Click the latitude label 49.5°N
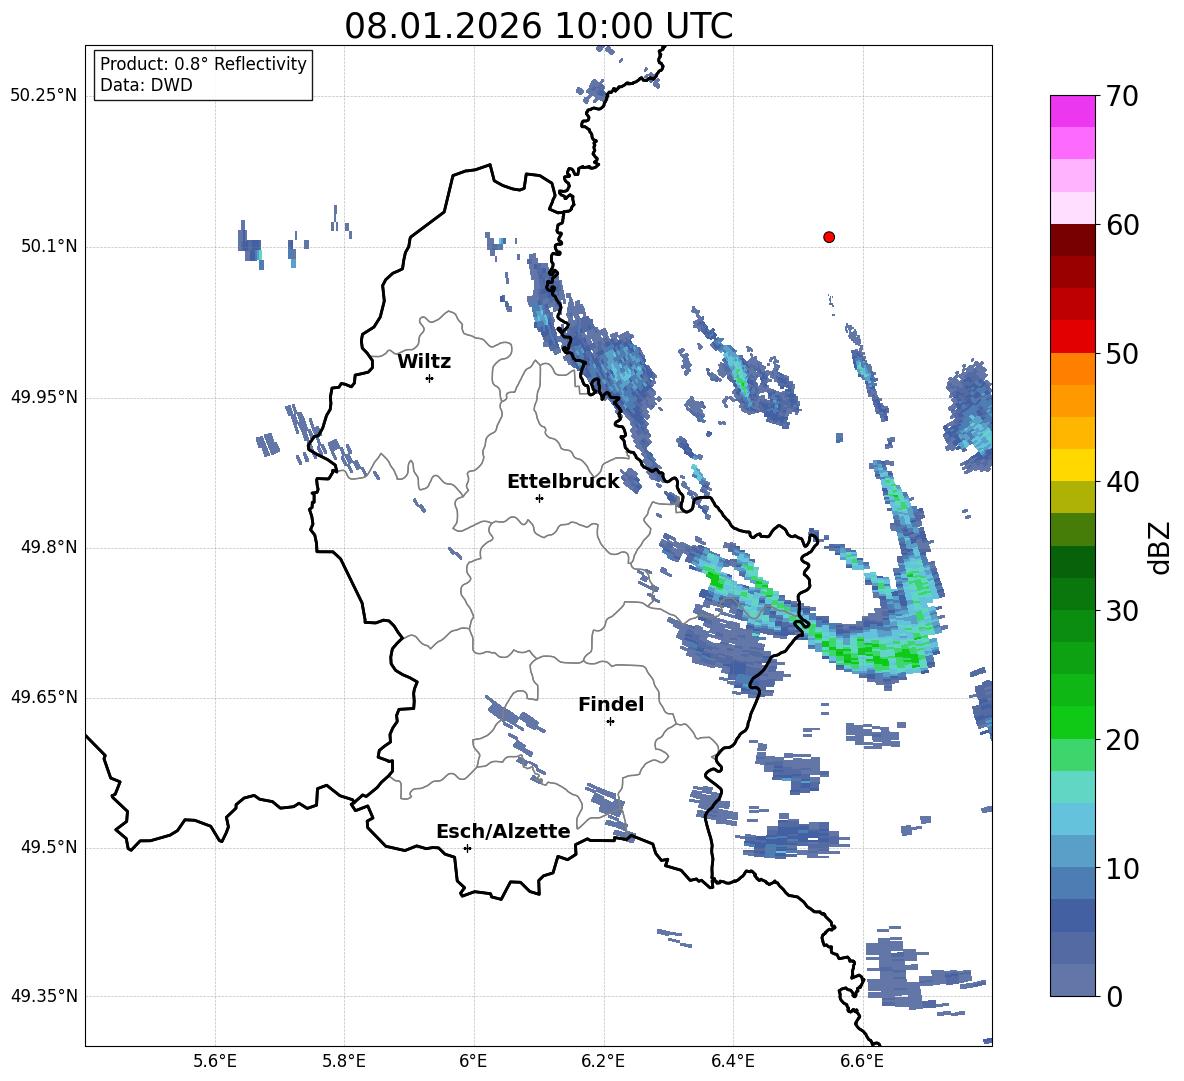Screen dimensions: 1184x1081 pyautogui.click(x=49, y=847)
